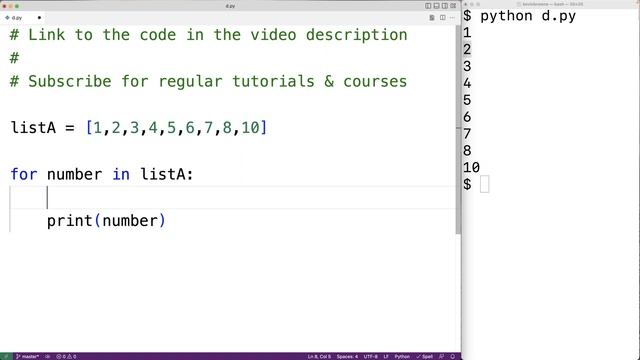
Task: Toggle panel layout icon in title bar
Action: tap(436, 6)
